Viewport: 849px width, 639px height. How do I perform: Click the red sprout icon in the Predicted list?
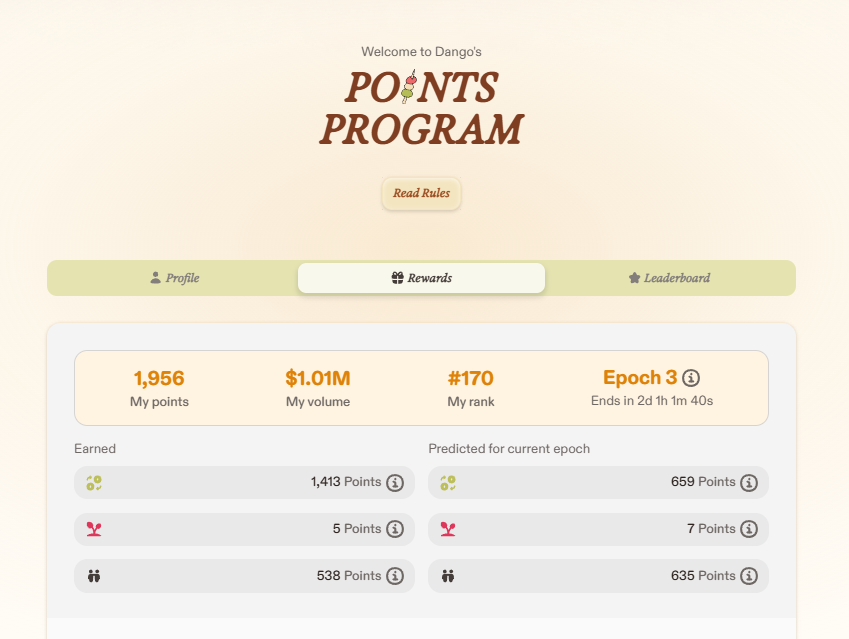(448, 529)
